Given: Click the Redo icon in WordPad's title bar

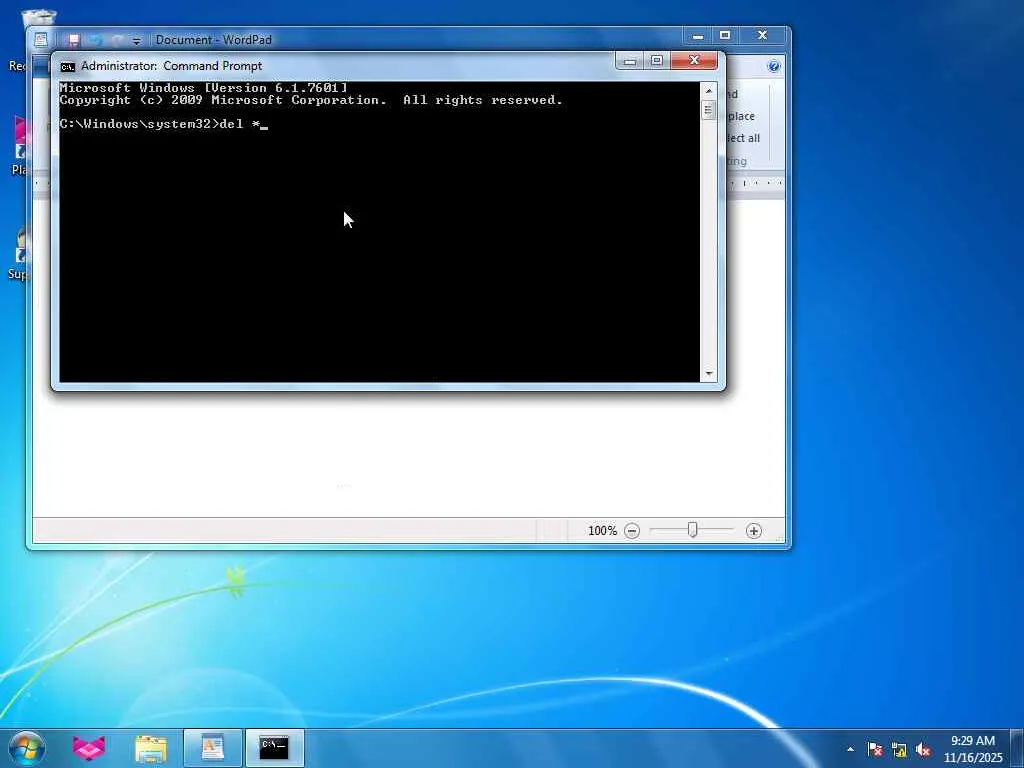Looking at the screenshot, I should click(118, 40).
